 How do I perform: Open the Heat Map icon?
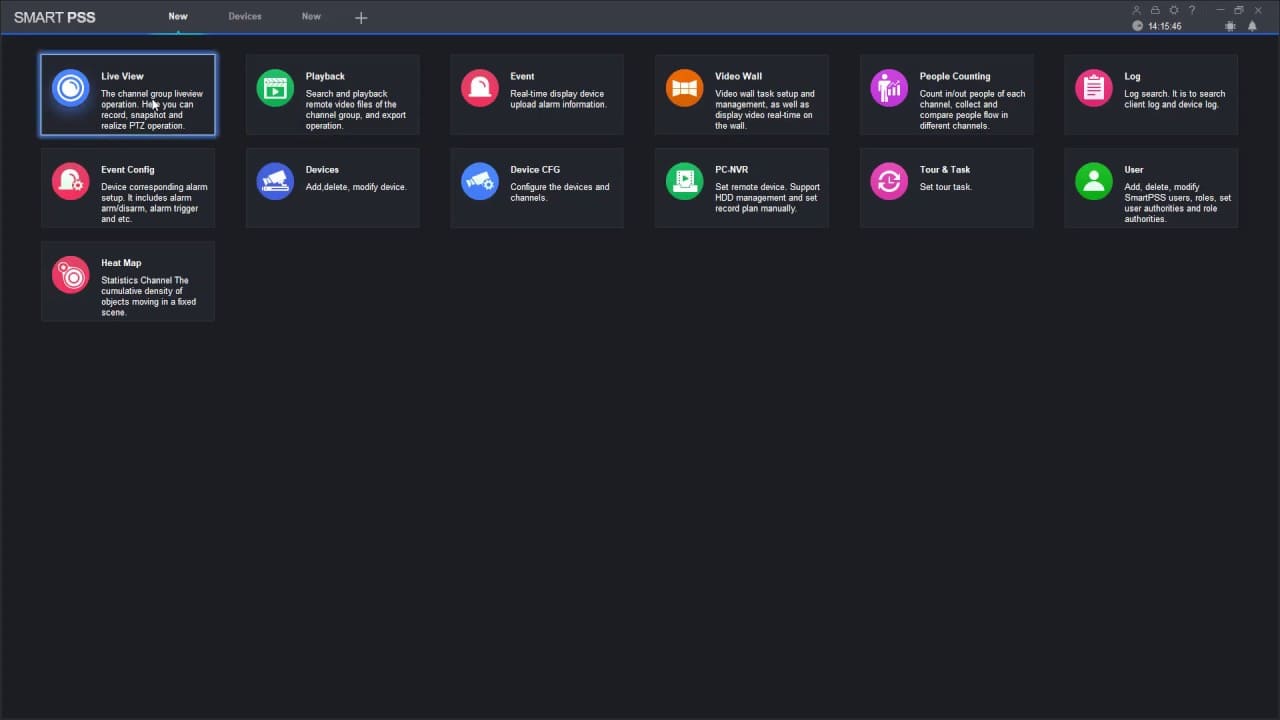71,275
